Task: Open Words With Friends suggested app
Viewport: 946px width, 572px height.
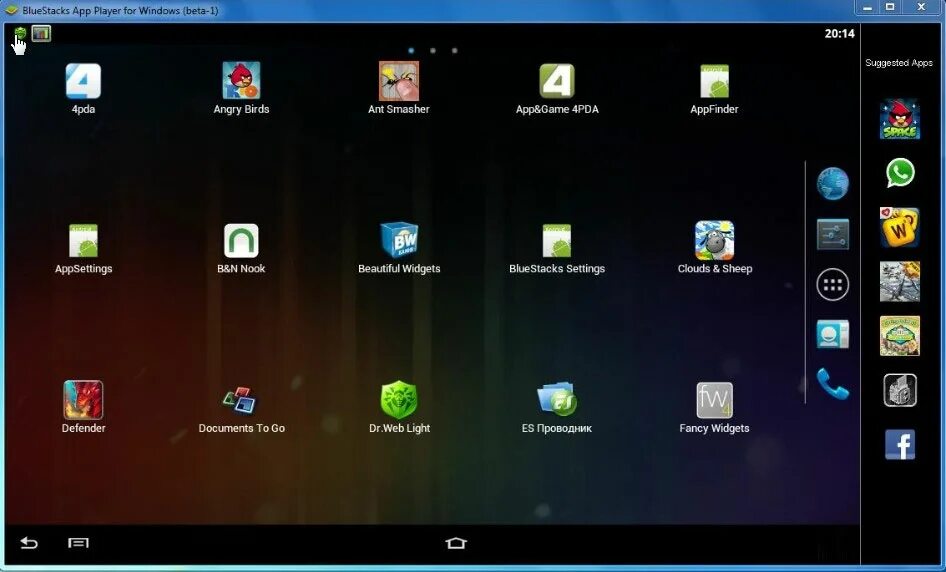Action: click(900, 227)
